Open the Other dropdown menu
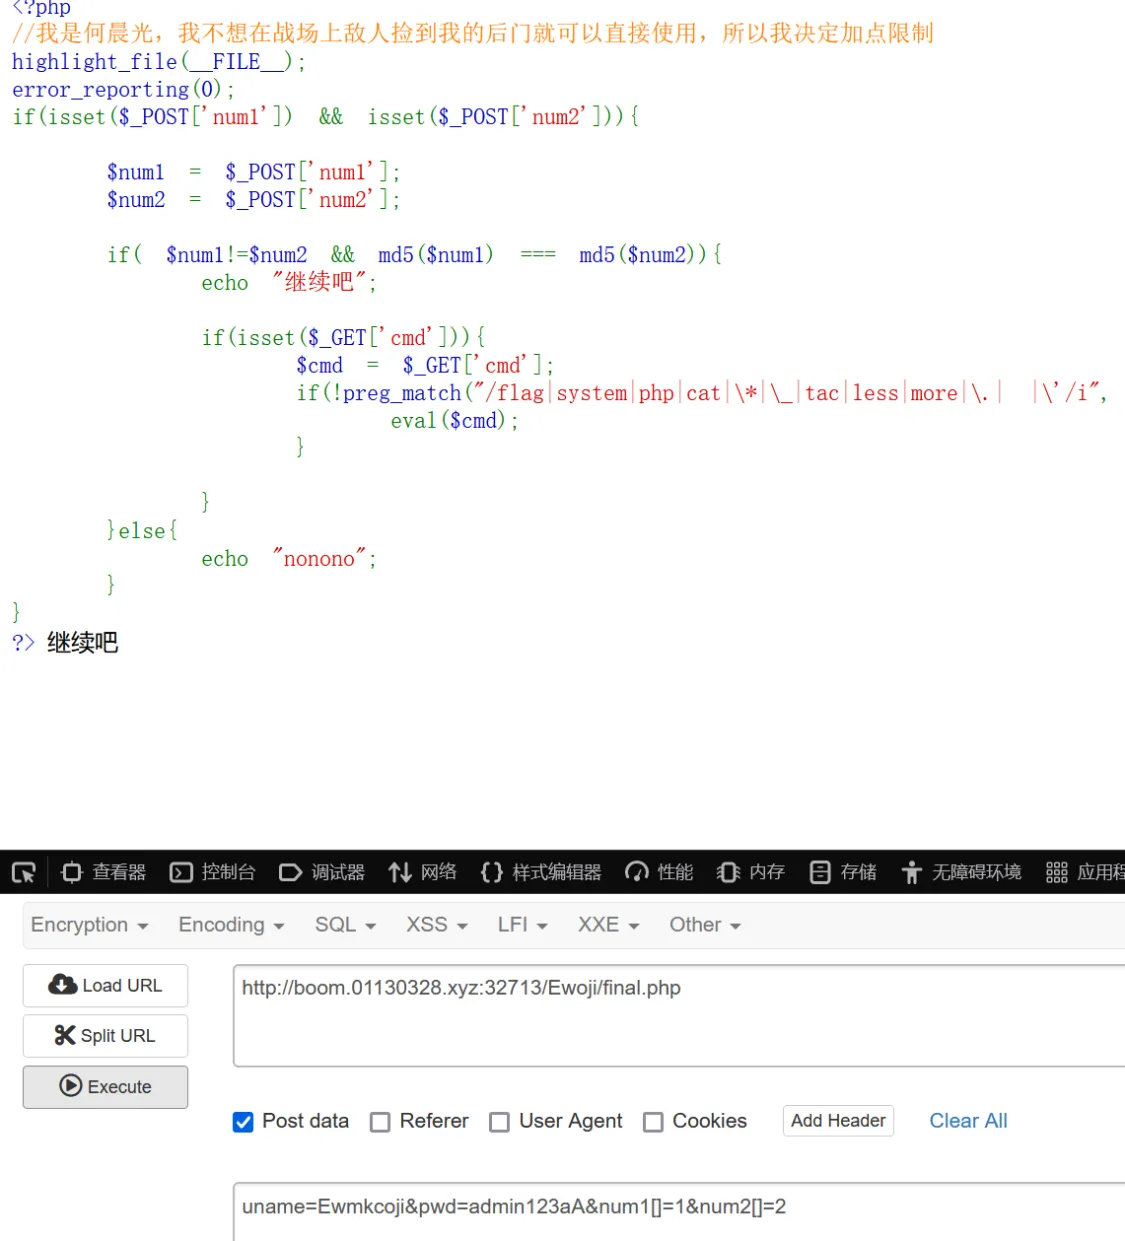The height and width of the screenshot is (1241, 1125). 705,925
